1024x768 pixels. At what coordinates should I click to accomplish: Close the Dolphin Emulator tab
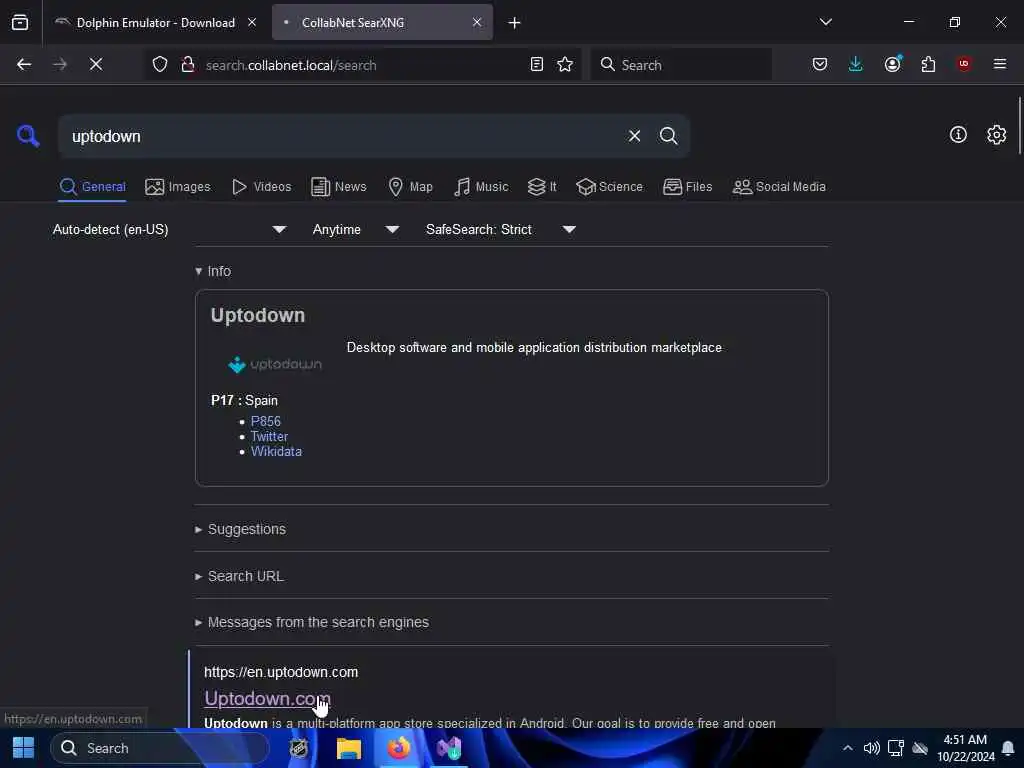tap(252, 22)
